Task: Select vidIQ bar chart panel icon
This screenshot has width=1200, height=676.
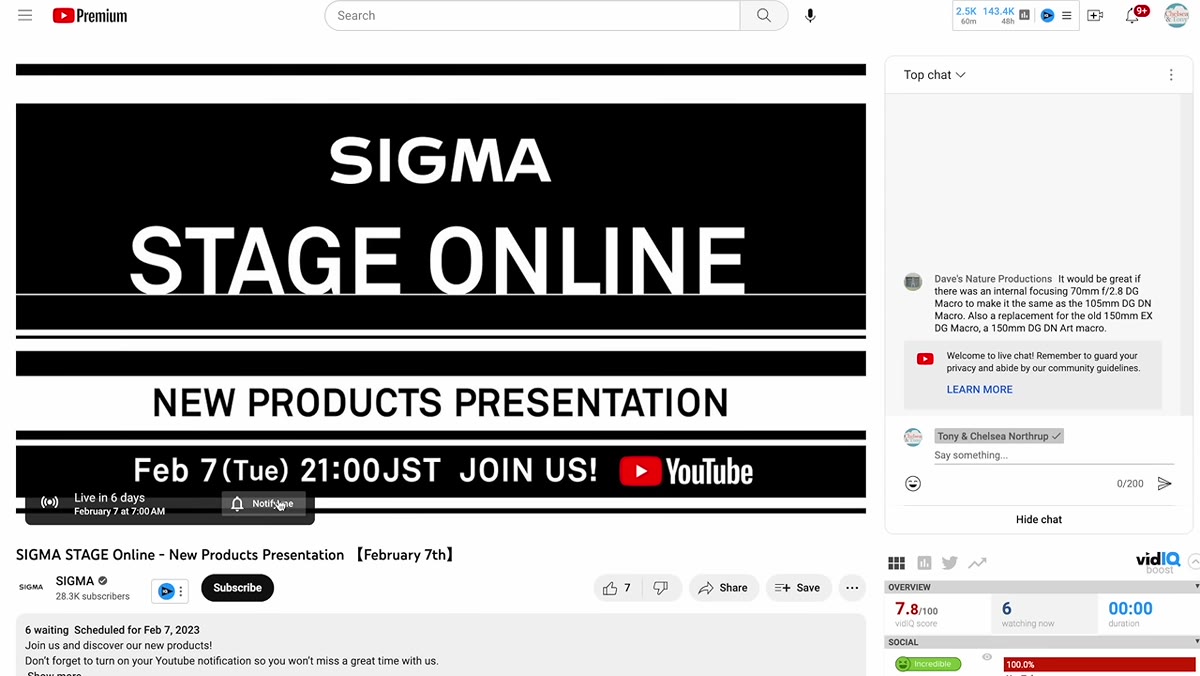Action: click(924, 563)
